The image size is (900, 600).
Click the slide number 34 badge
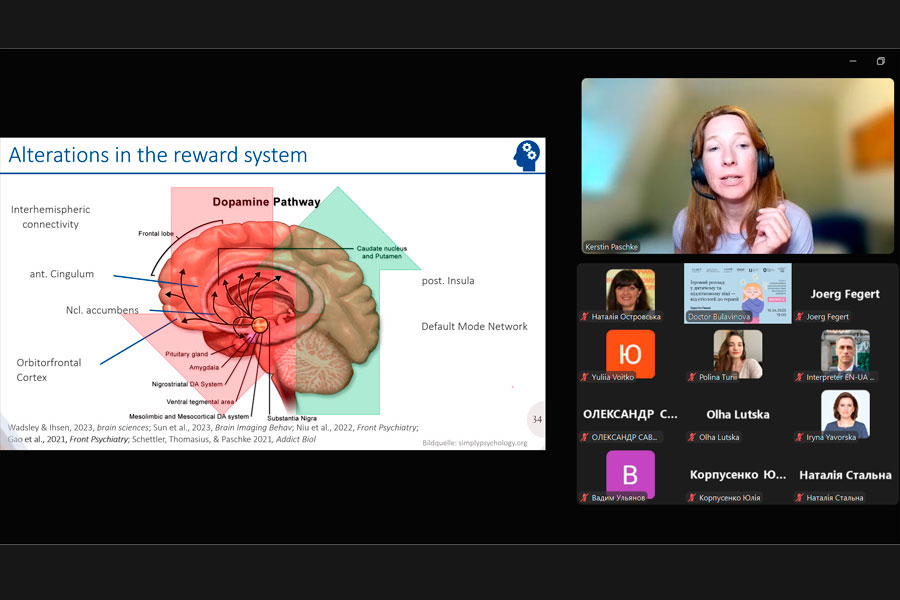pyautogui.click(x=536, y=419)
